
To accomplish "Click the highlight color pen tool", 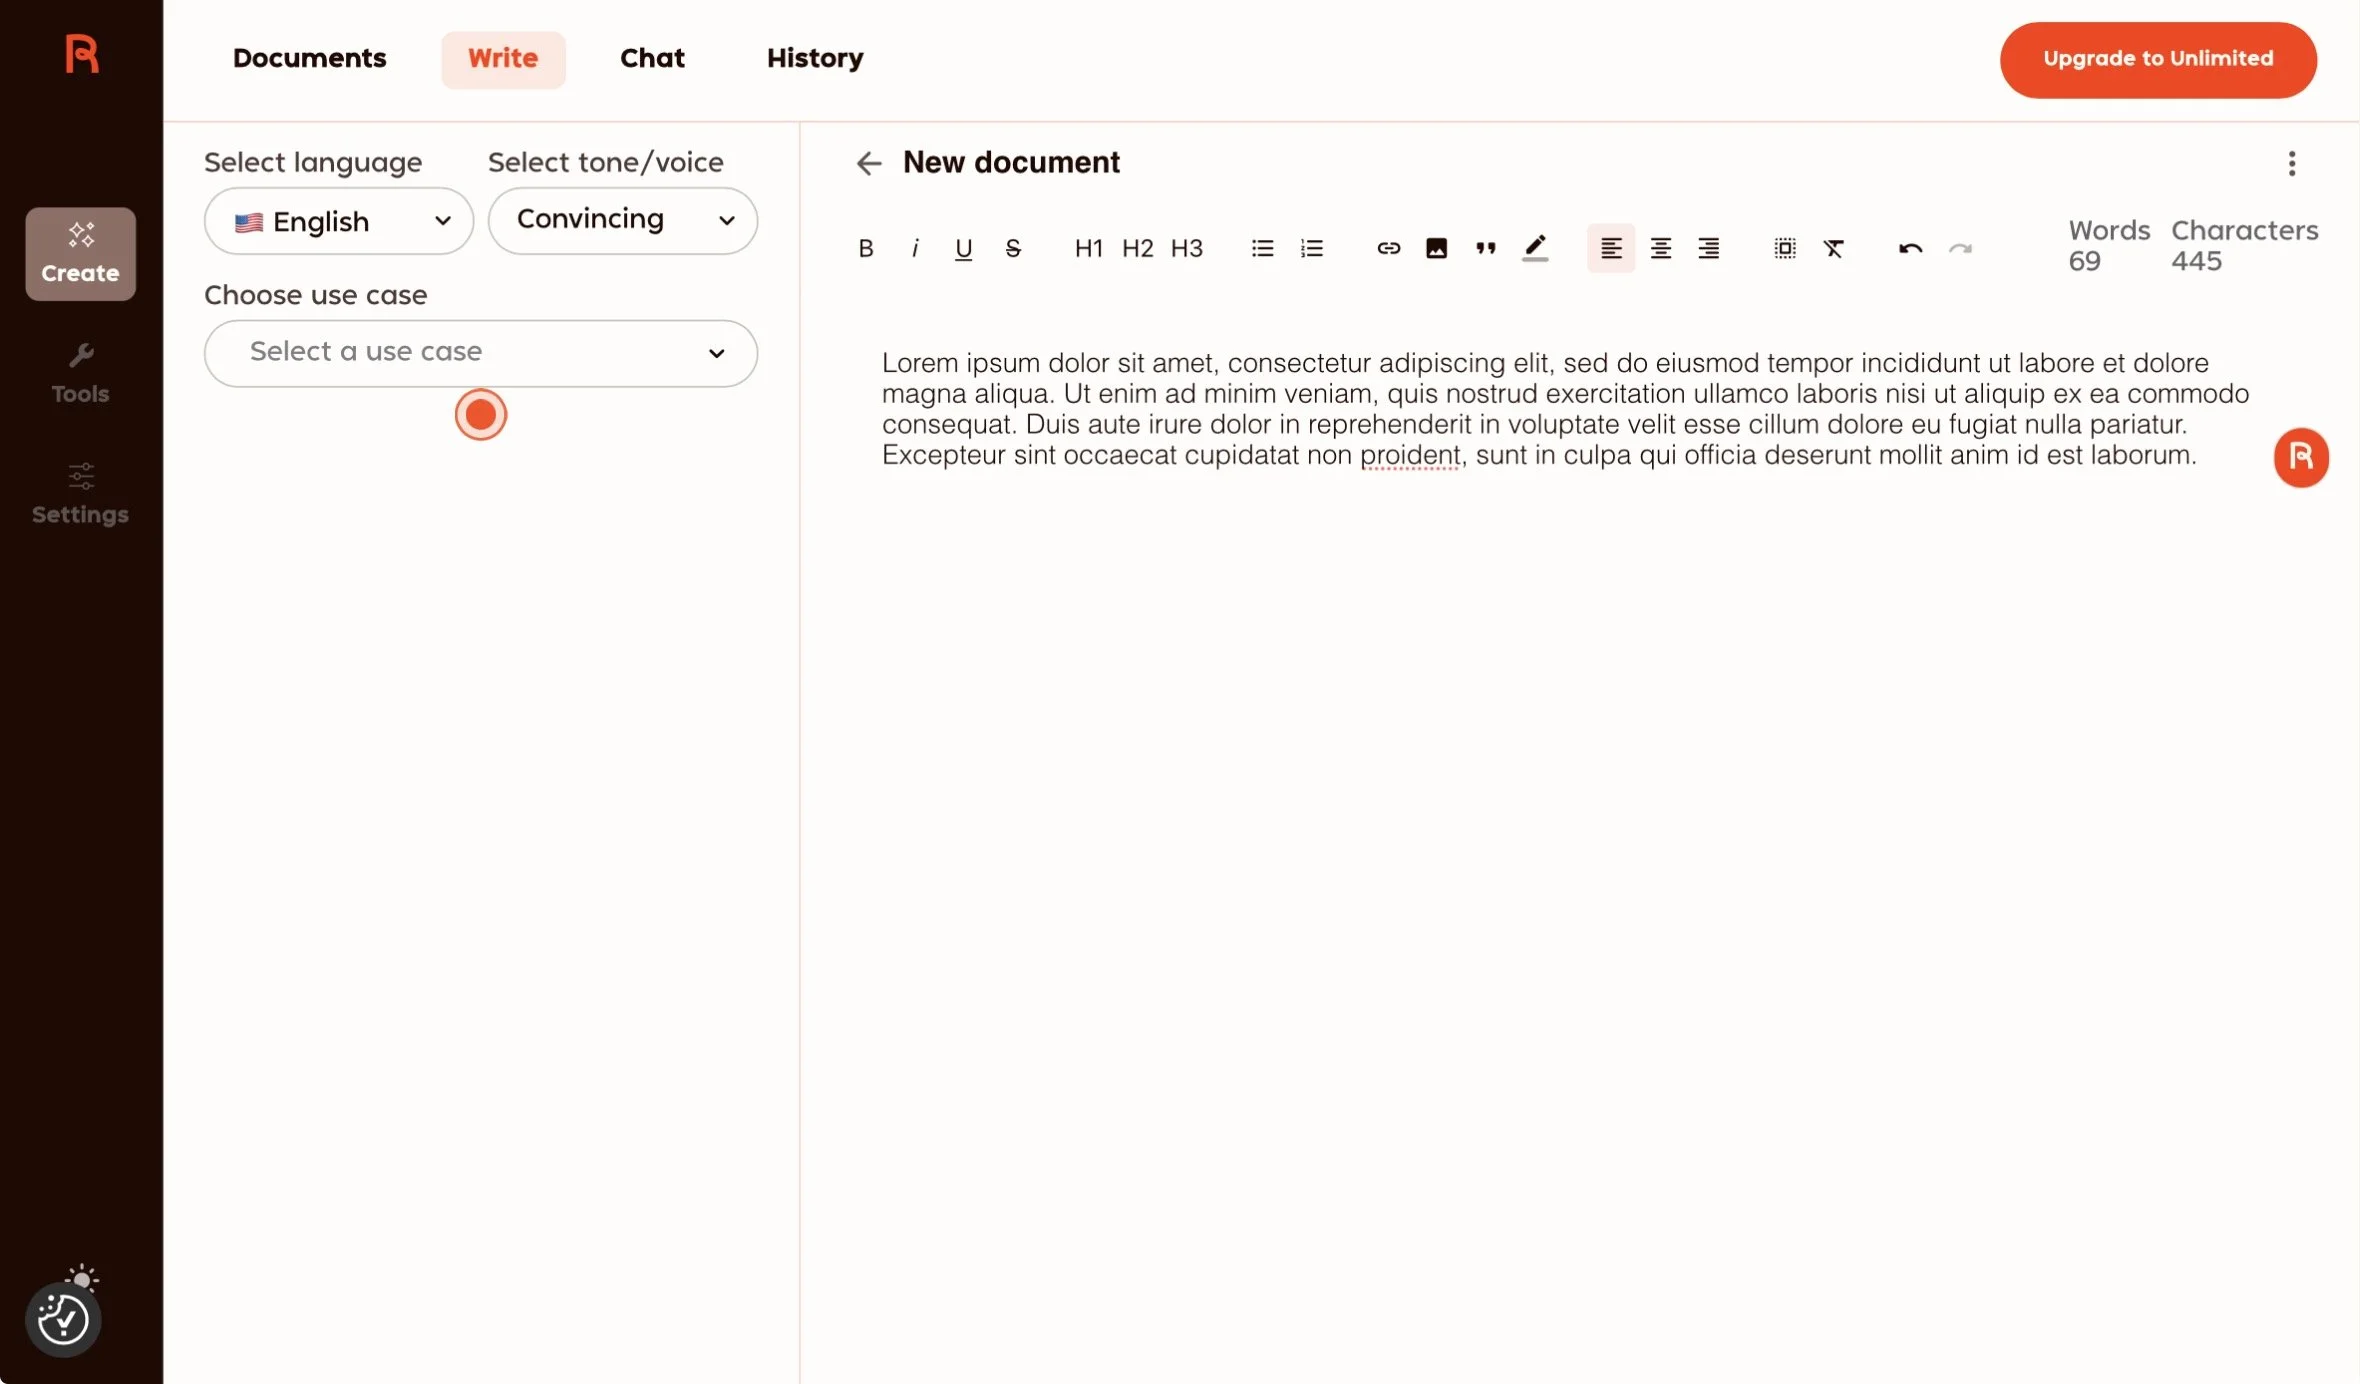I will coord(1535,248).
